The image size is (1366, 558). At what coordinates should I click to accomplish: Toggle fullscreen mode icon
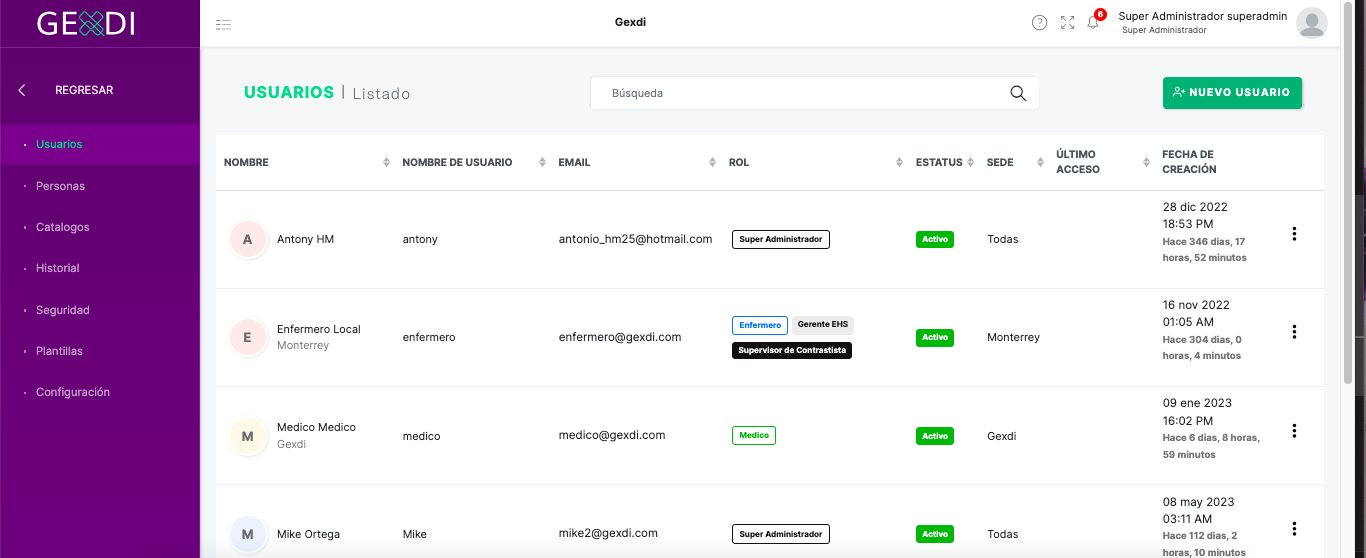1067,23
